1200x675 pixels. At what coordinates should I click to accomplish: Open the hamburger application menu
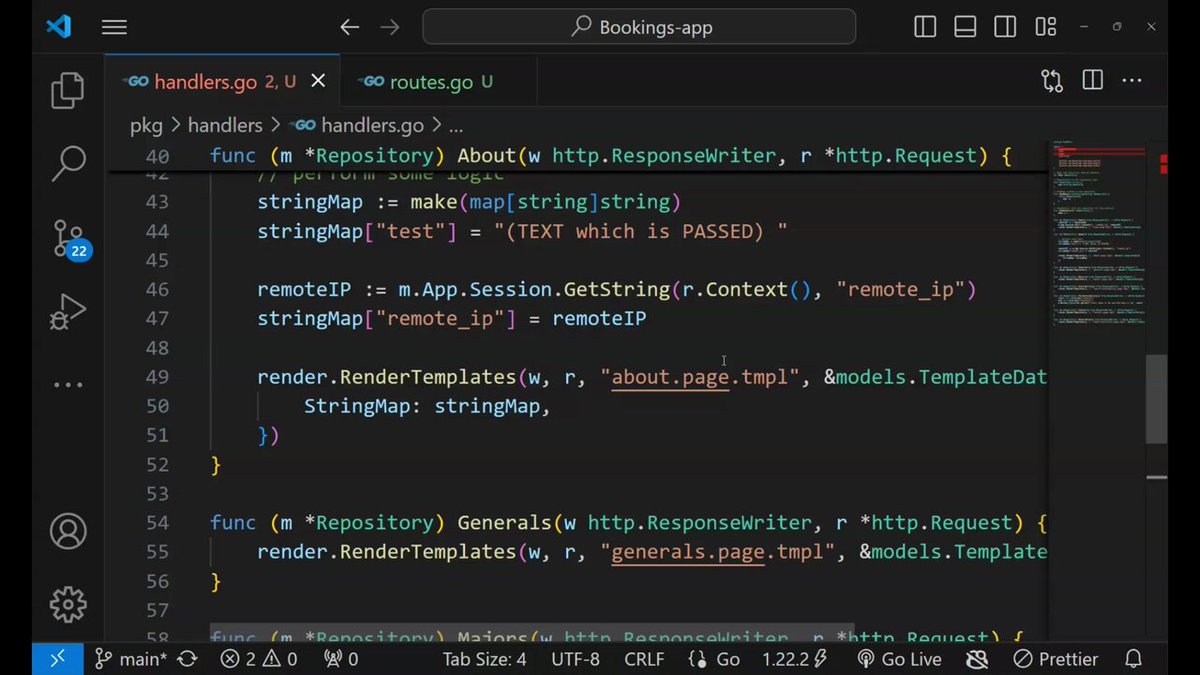click(x=114, y=27)
